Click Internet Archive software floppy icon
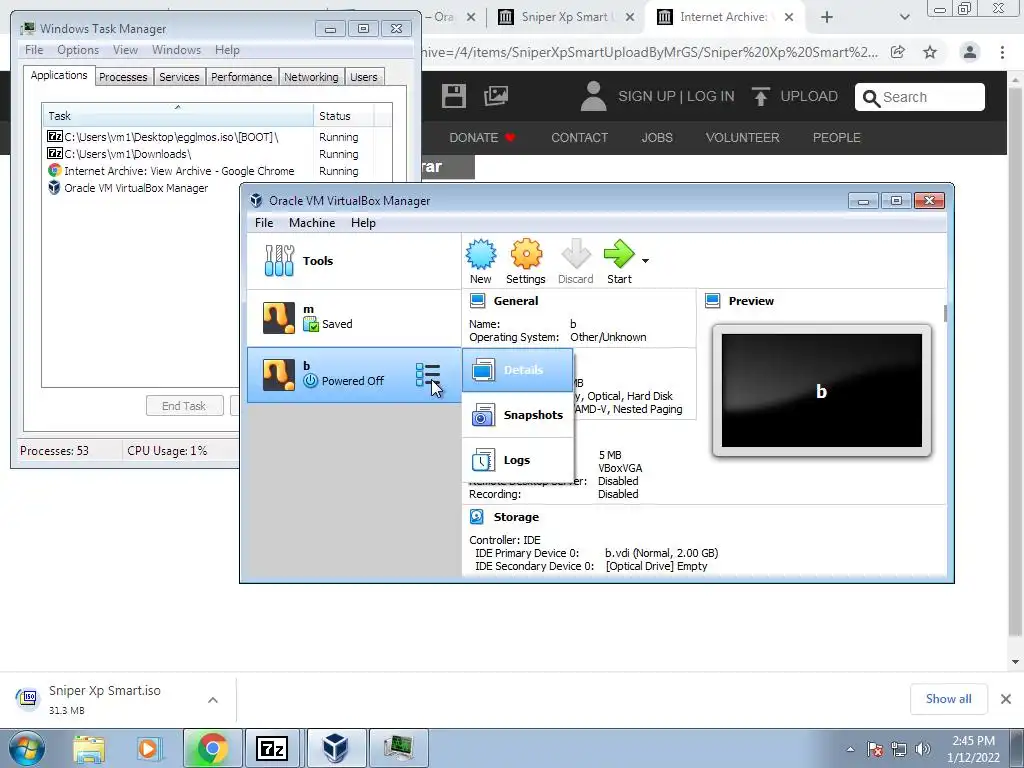The image size is (1024, 768). click(453, 96)
